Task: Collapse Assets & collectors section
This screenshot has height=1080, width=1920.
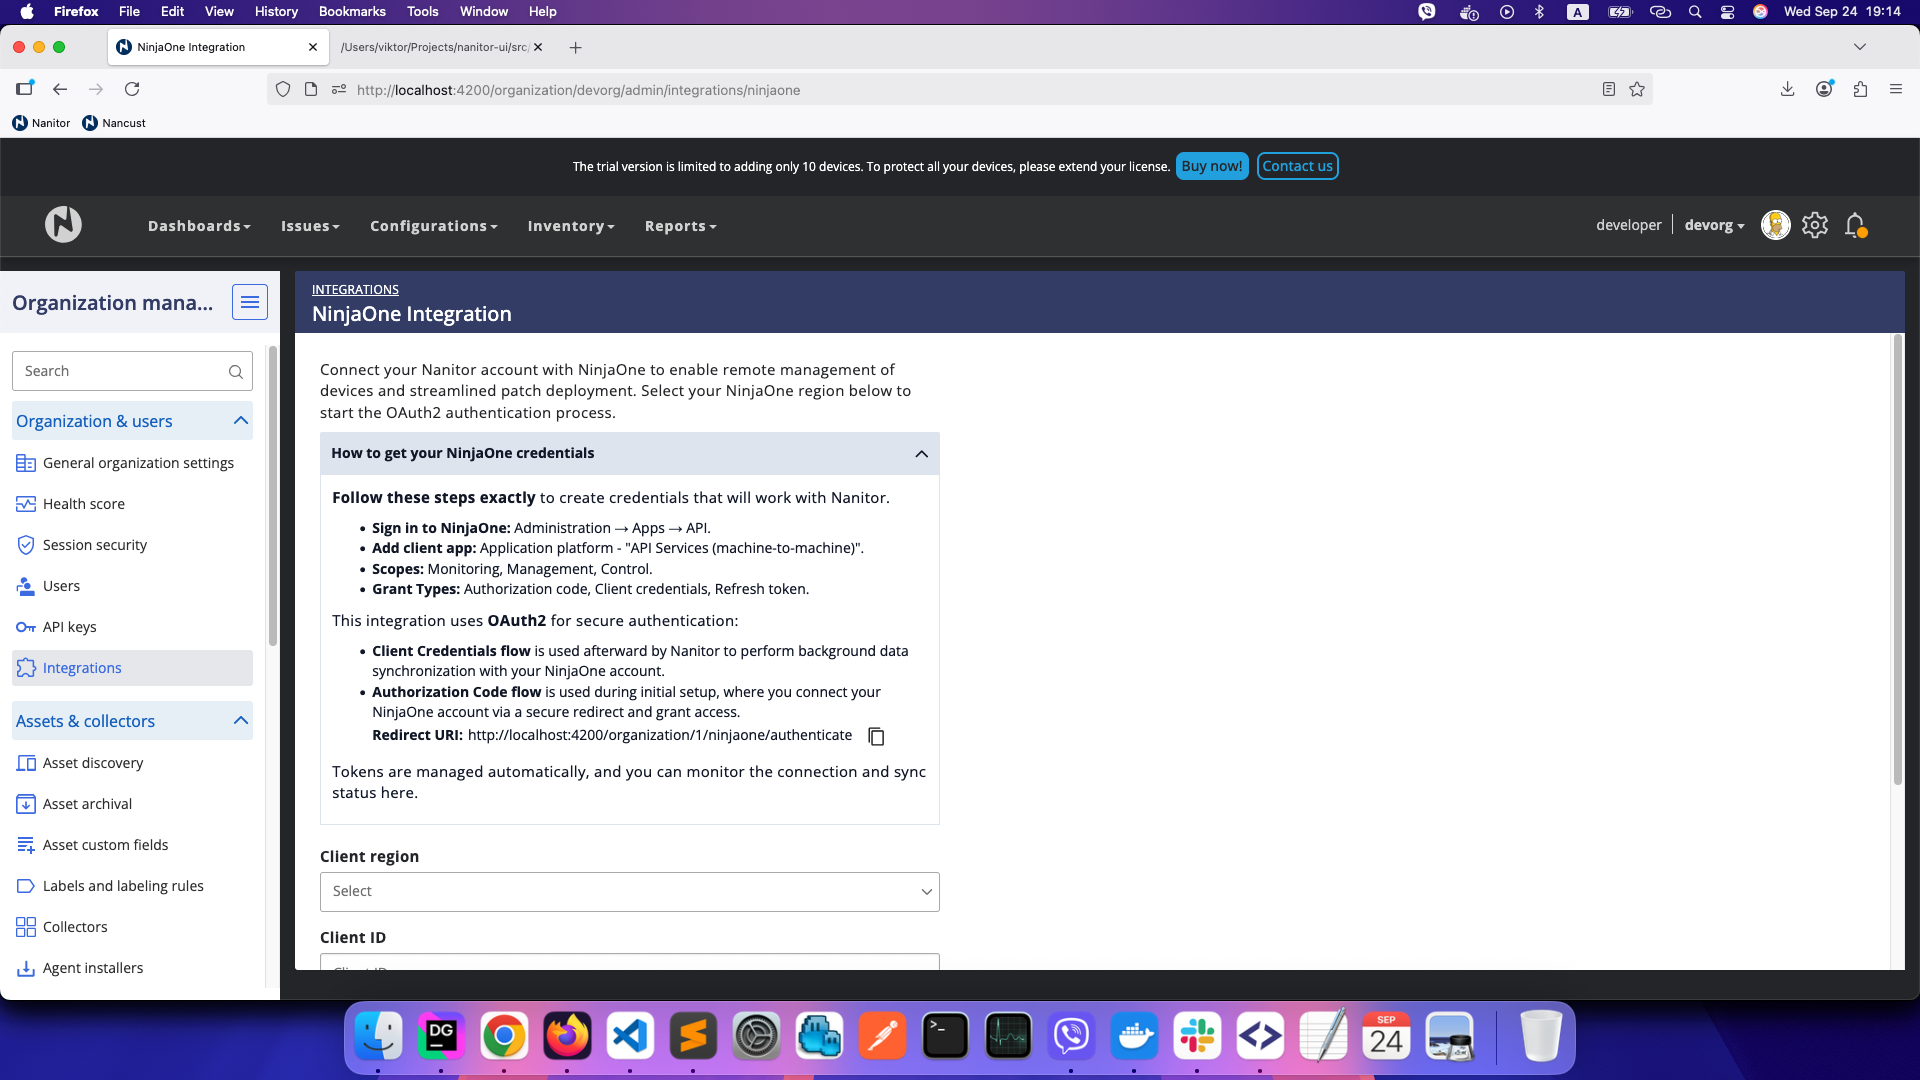Action: coord(240,721)
